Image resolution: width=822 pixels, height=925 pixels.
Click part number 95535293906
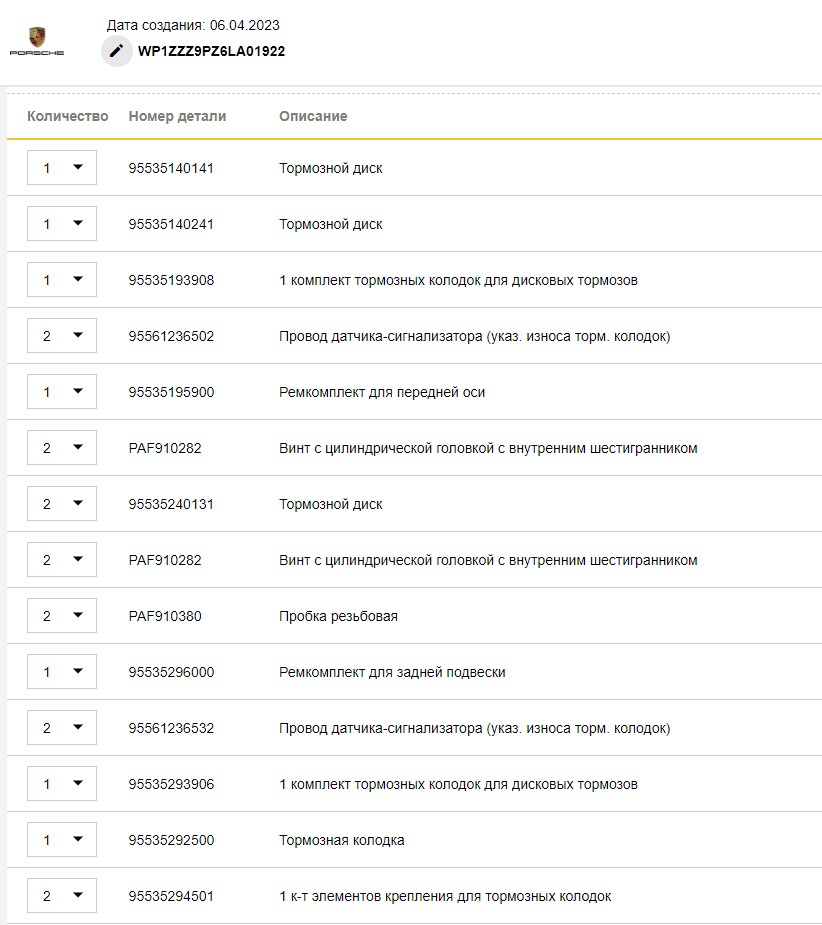tap(171, 784)
